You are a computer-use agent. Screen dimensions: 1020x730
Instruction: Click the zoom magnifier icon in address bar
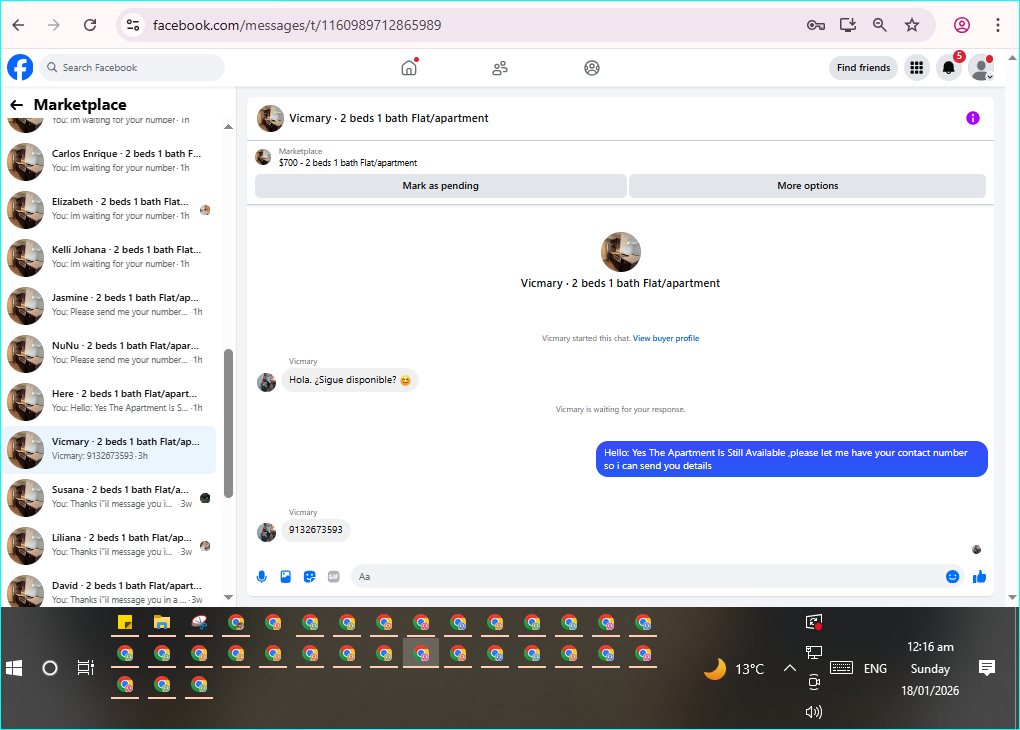tap(879, 25)
